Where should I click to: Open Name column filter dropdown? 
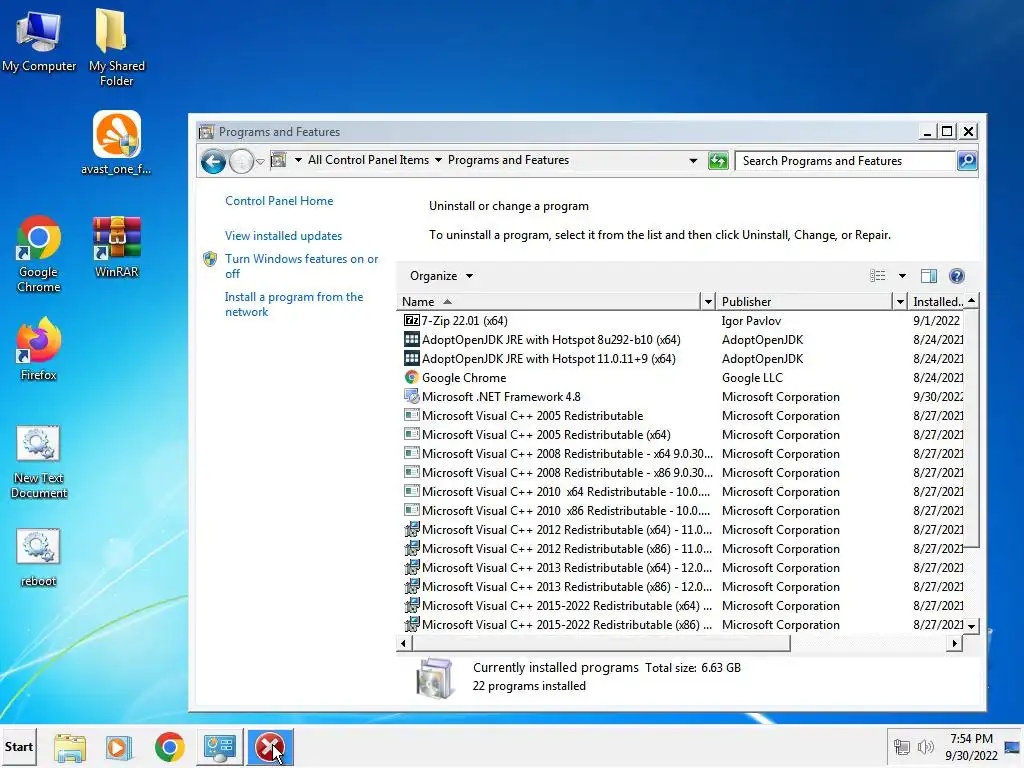click(708, 302)
